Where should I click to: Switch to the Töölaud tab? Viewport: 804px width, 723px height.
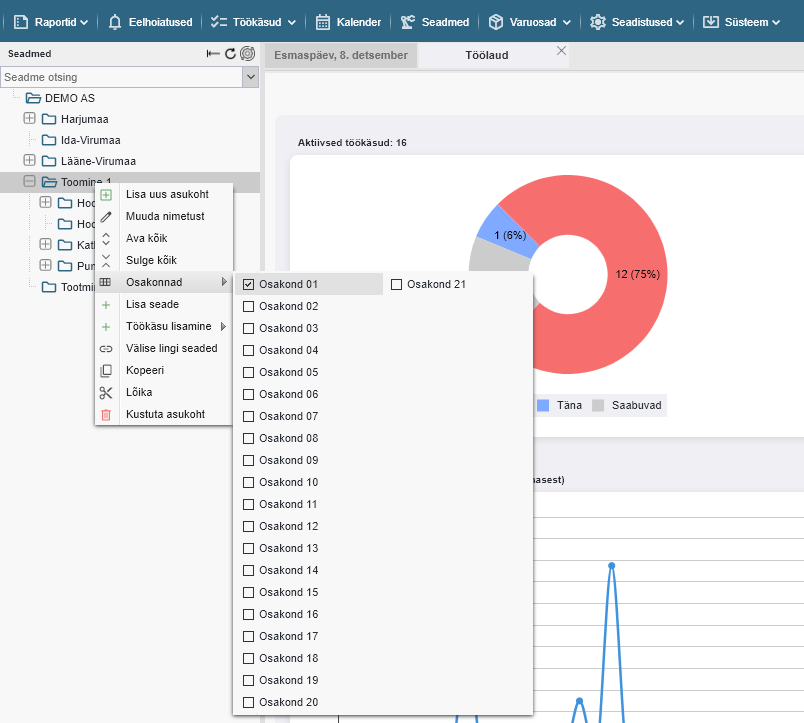[x=487, y=55]
